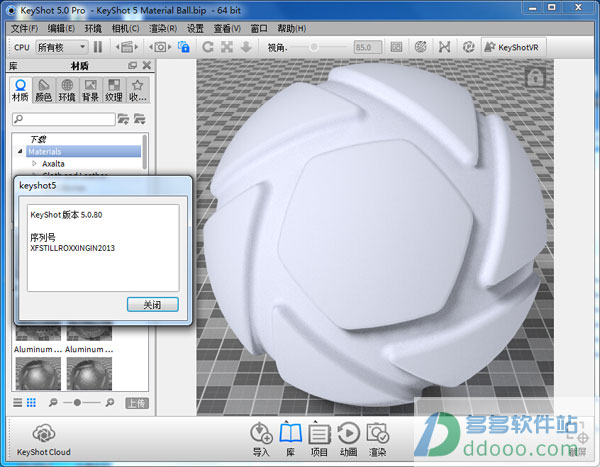This screenshot has height=467, width=600.
Task: Open the 动画 animation panel
Action: point(348,439)
